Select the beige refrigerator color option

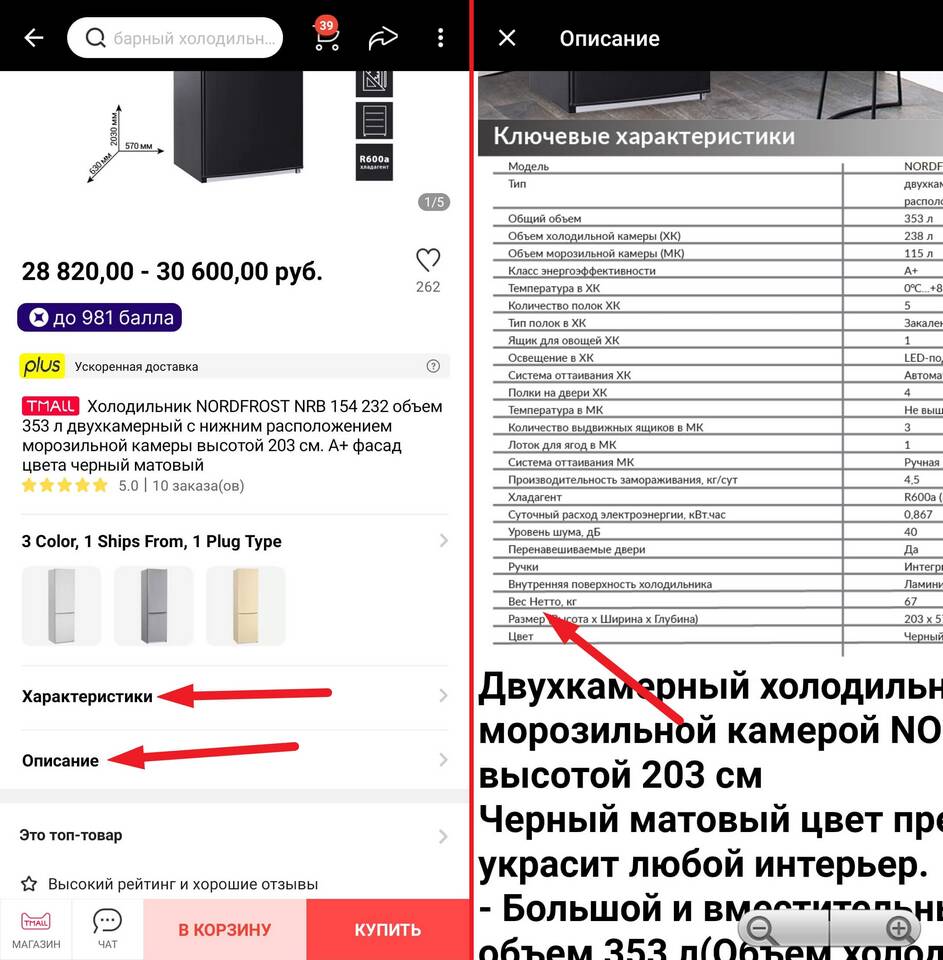click(246, 606)
